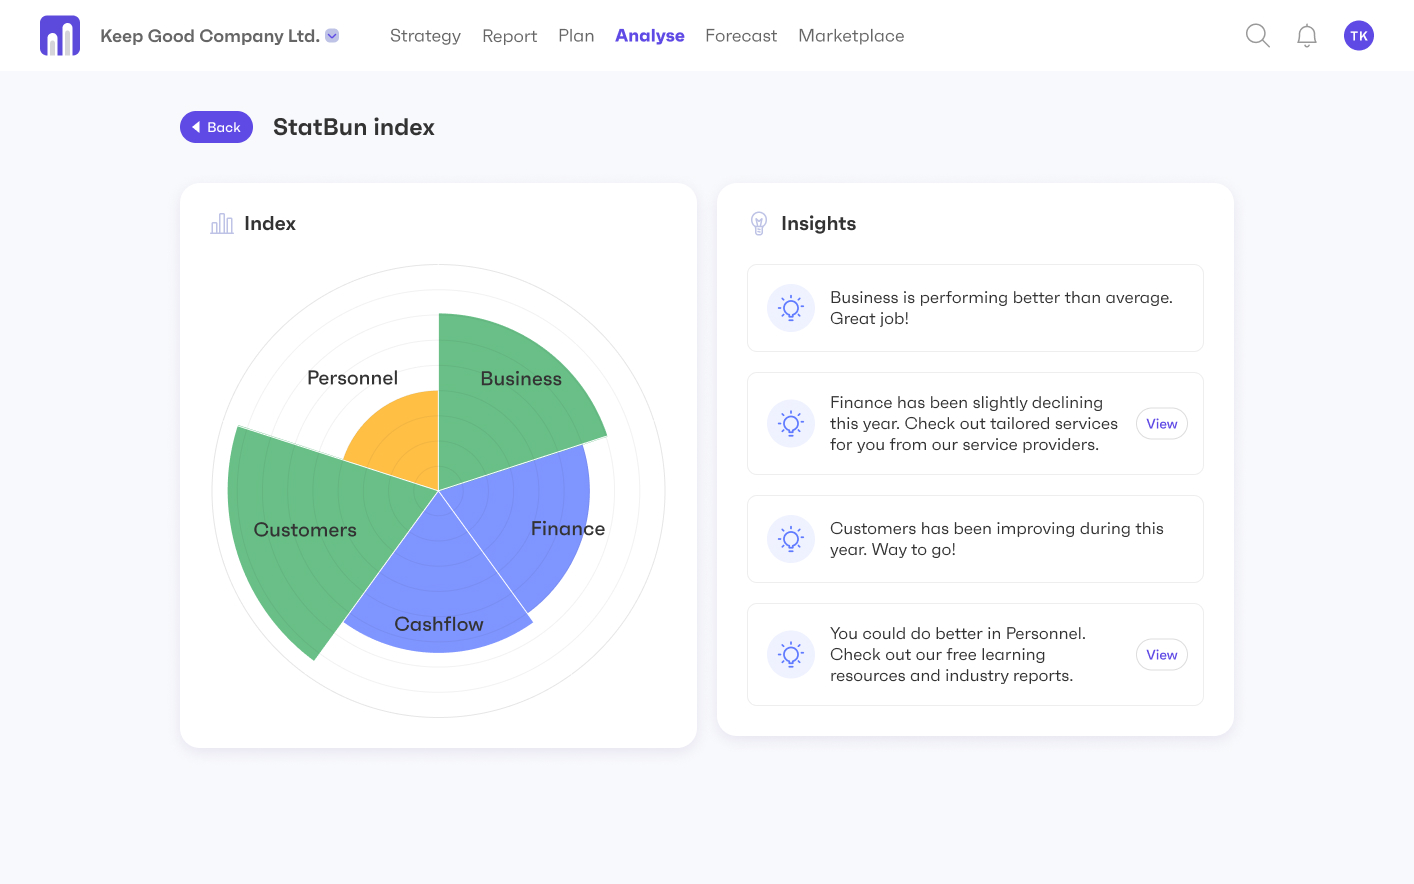Click the Customers improving insight card
This screenshot has width=1414, height=884.
975,539
